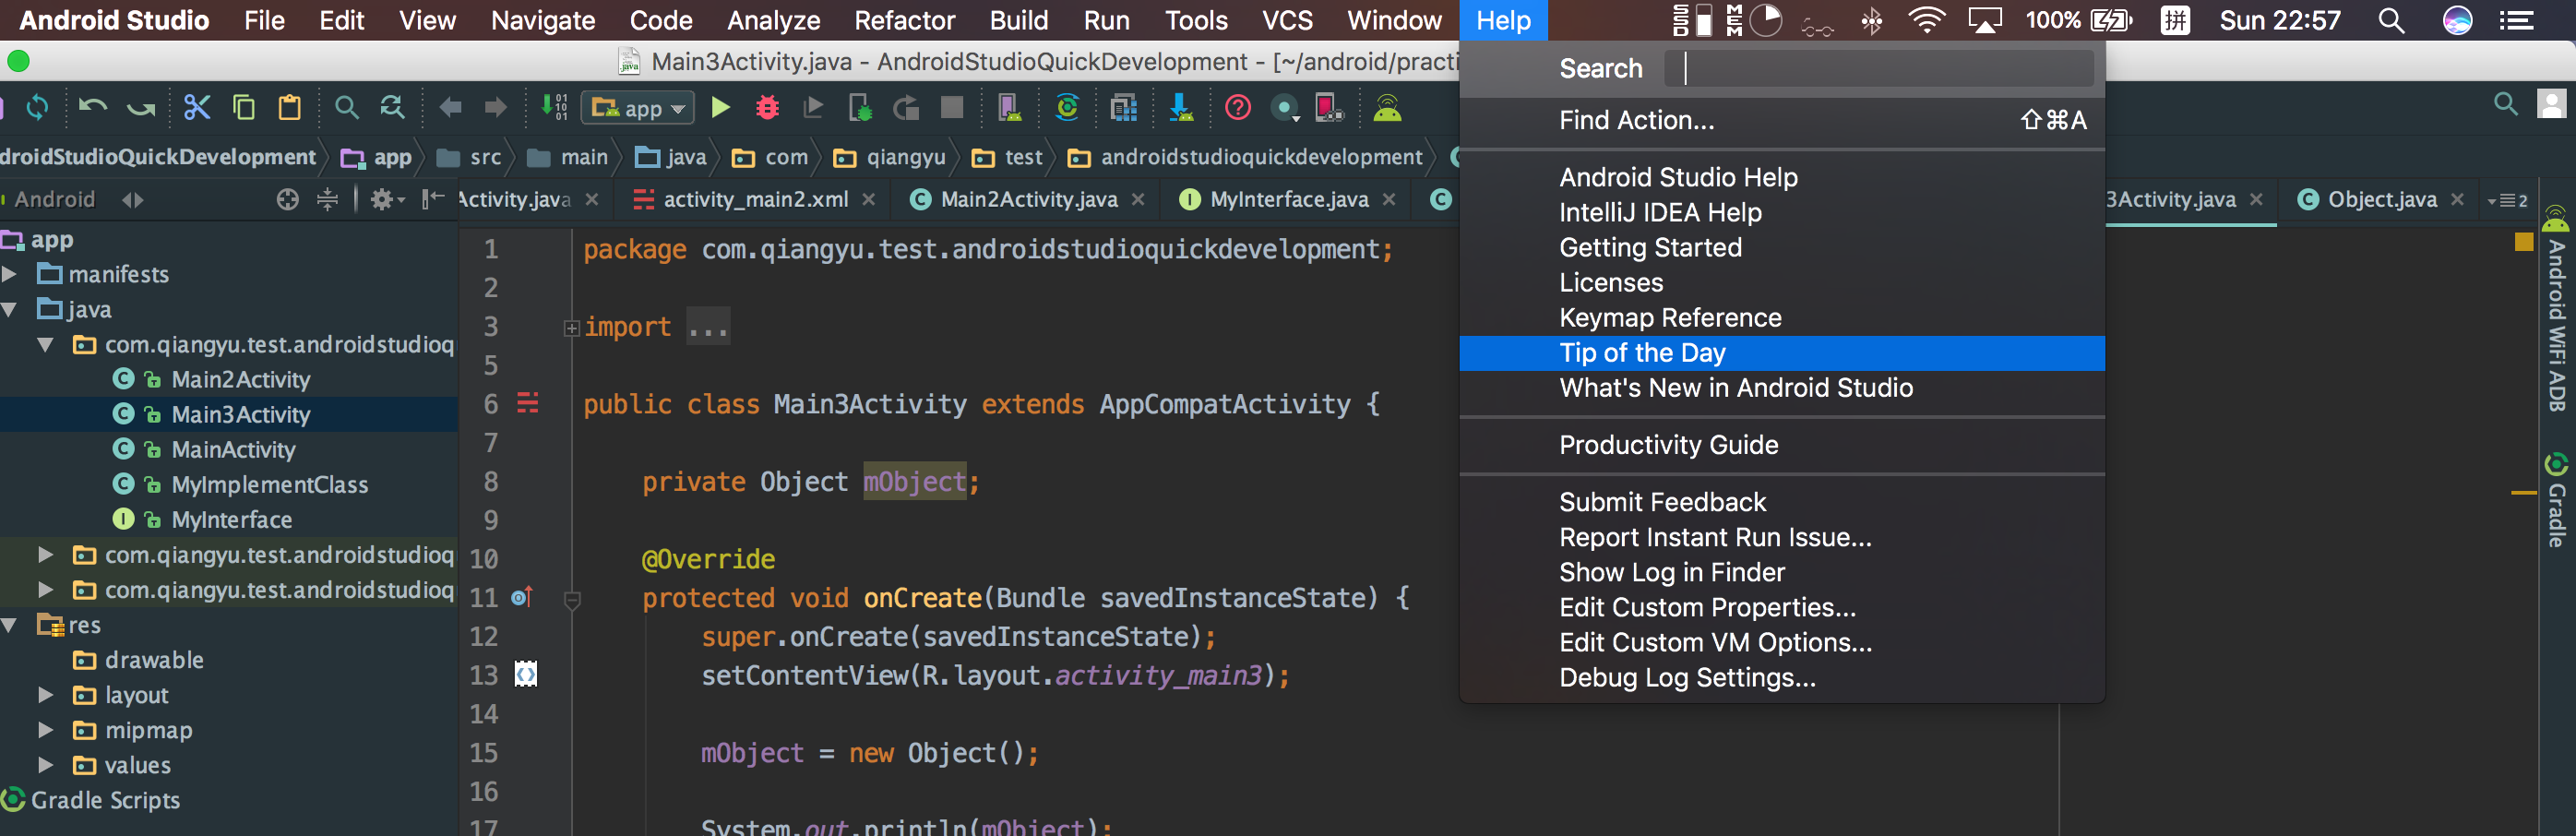
Task: Click the Android WiFi ADB toolbar icon
Action: point(1387,107)
